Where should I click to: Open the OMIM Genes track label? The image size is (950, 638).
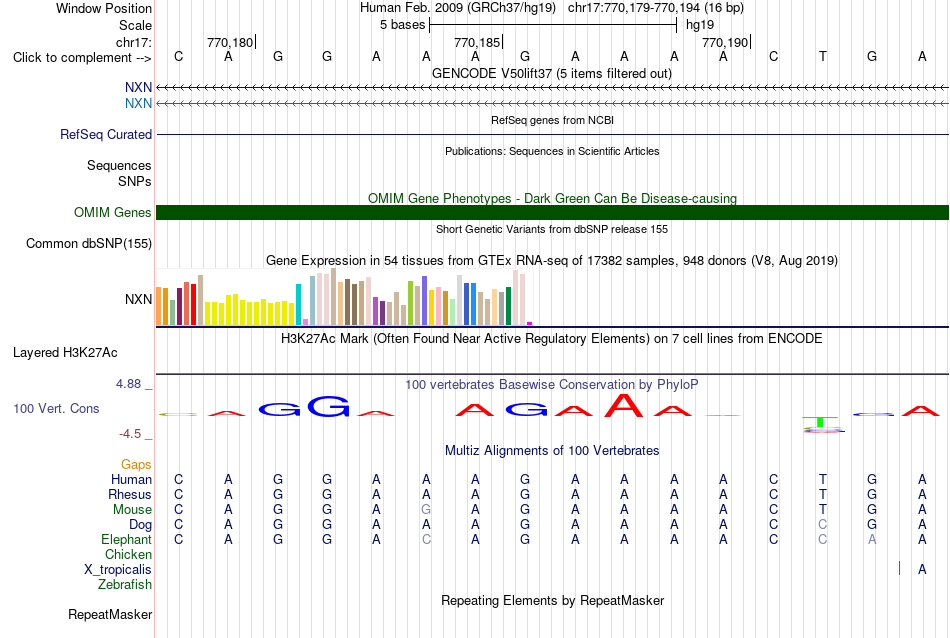[113, 213]
